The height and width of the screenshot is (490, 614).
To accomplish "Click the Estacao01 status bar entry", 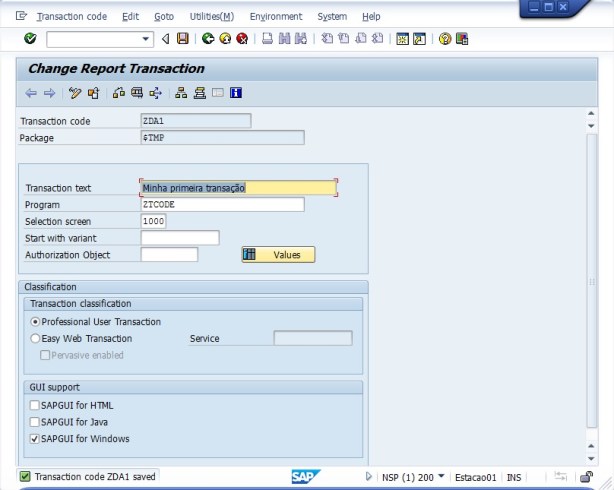I will (x=475, y=477).
